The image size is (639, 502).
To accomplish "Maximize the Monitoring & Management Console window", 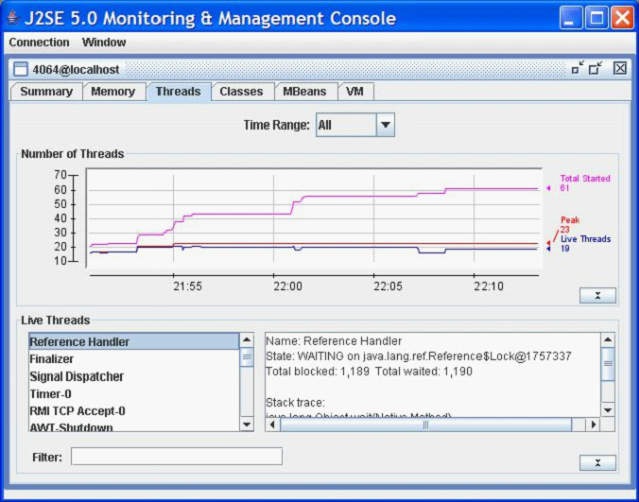I will point(597,18).
